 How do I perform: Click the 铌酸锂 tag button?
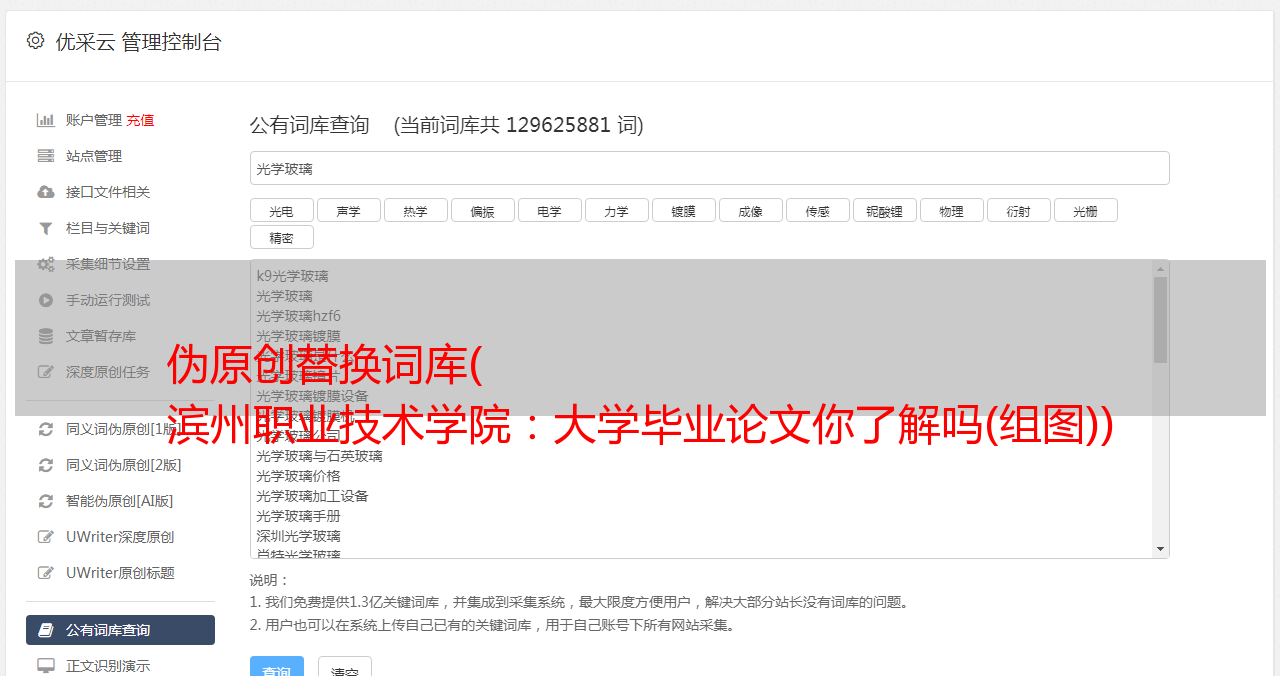[x=884, y=210]
